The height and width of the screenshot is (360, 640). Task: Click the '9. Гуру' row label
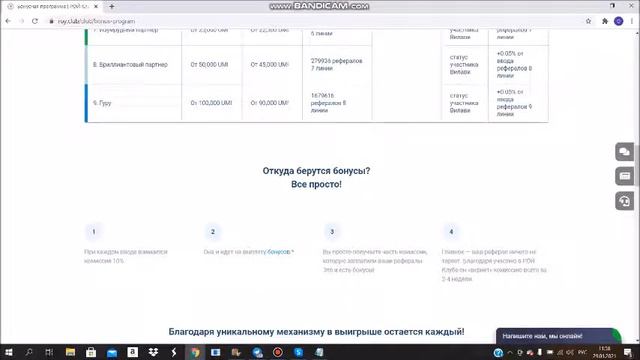coord(102,103)
